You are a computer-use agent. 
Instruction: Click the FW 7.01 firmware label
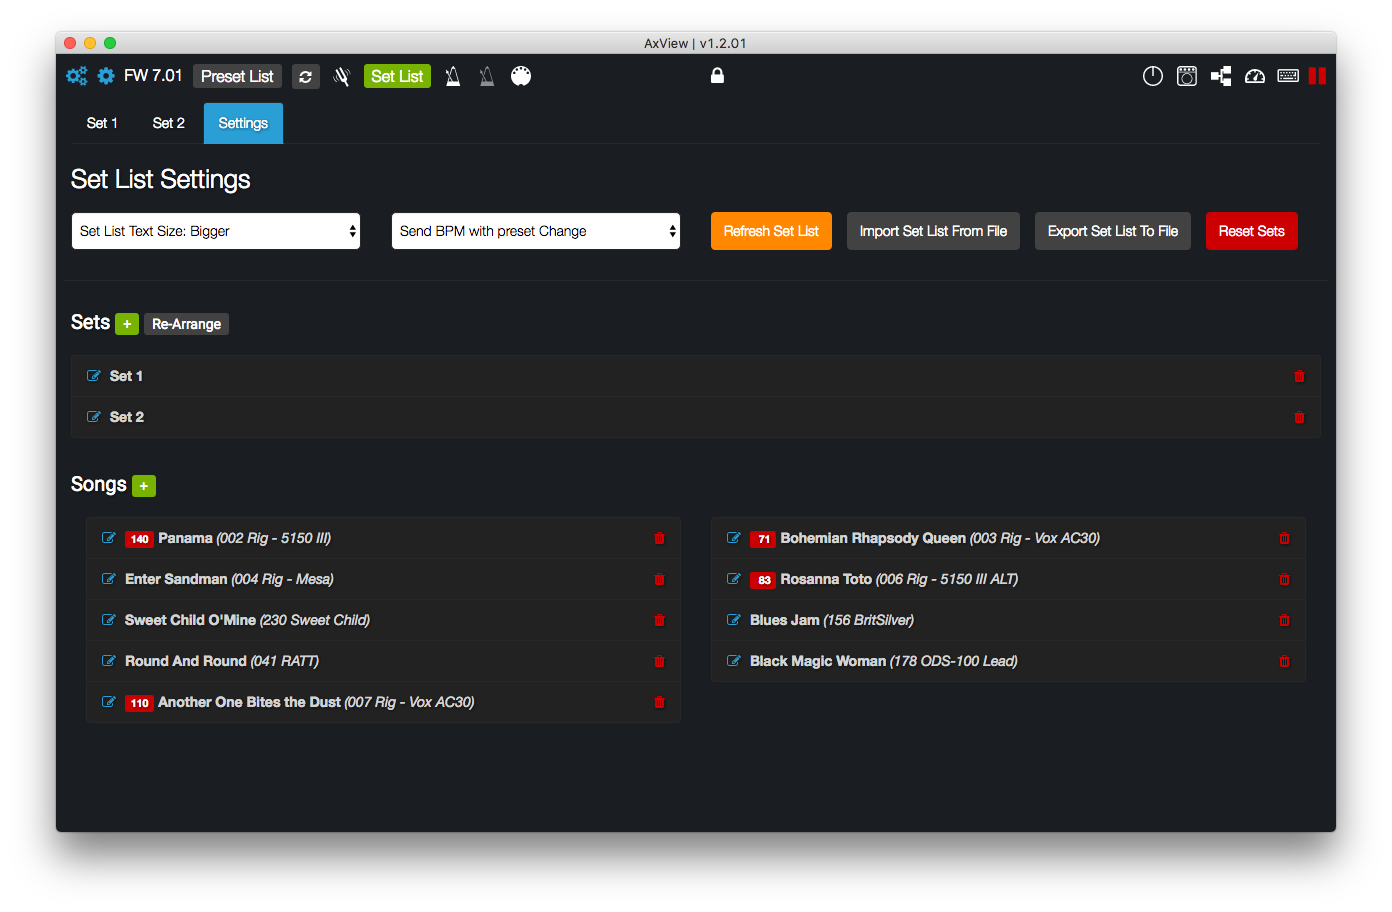click(x=153, y=76)
